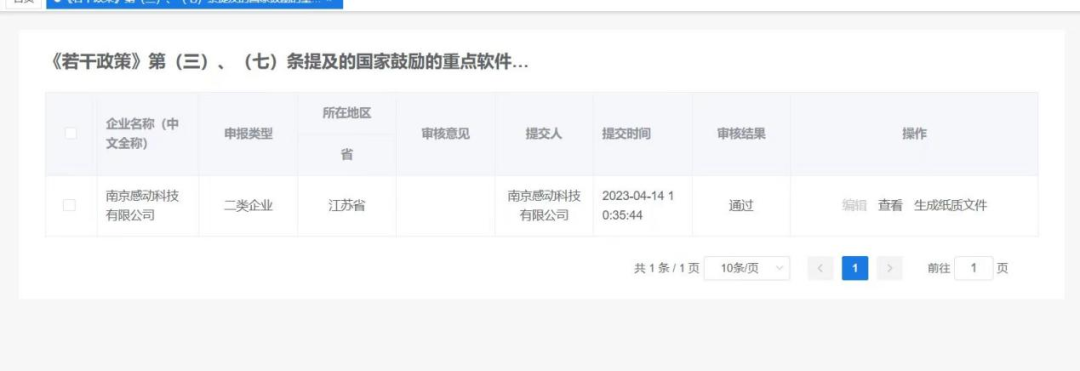Screen dimensions: 1080x371
Task: Tick the checkbox for 南京感动科技有限公司 row
Action: pos(70,205)
